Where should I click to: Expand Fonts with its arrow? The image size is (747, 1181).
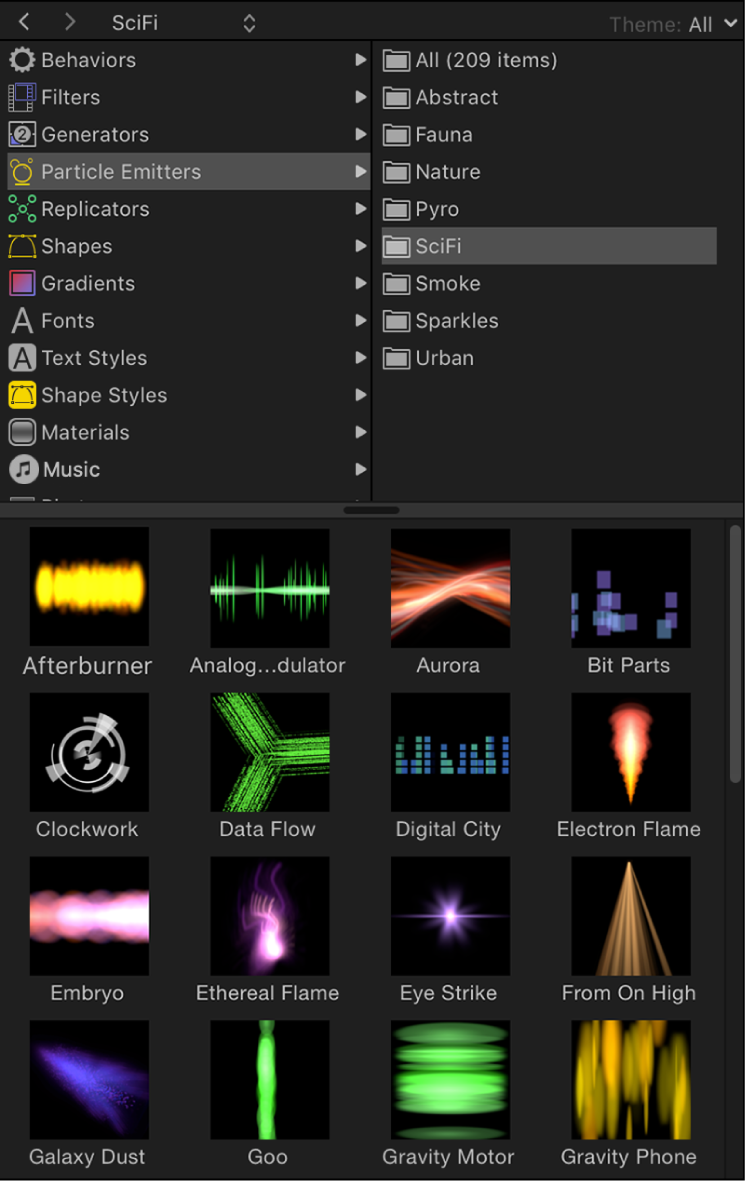(x=361, y=321)
